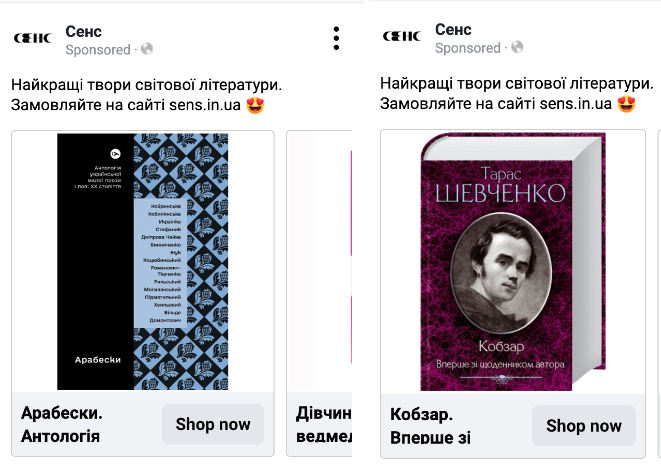Select the partially visible Дівчин ведмед carousel card

[319, 293]
